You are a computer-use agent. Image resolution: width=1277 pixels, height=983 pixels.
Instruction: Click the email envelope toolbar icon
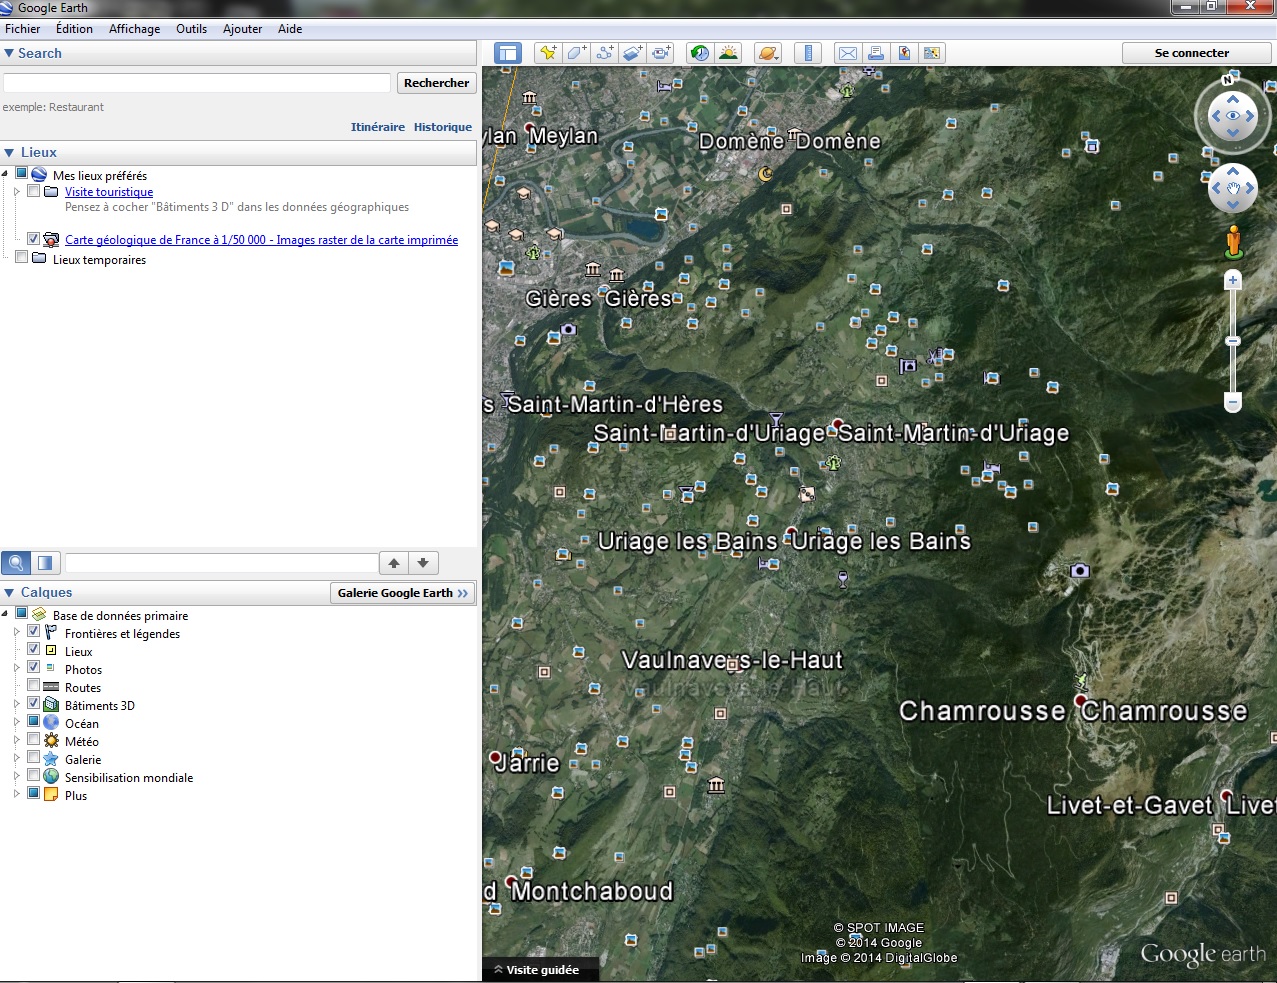(847, 53)
